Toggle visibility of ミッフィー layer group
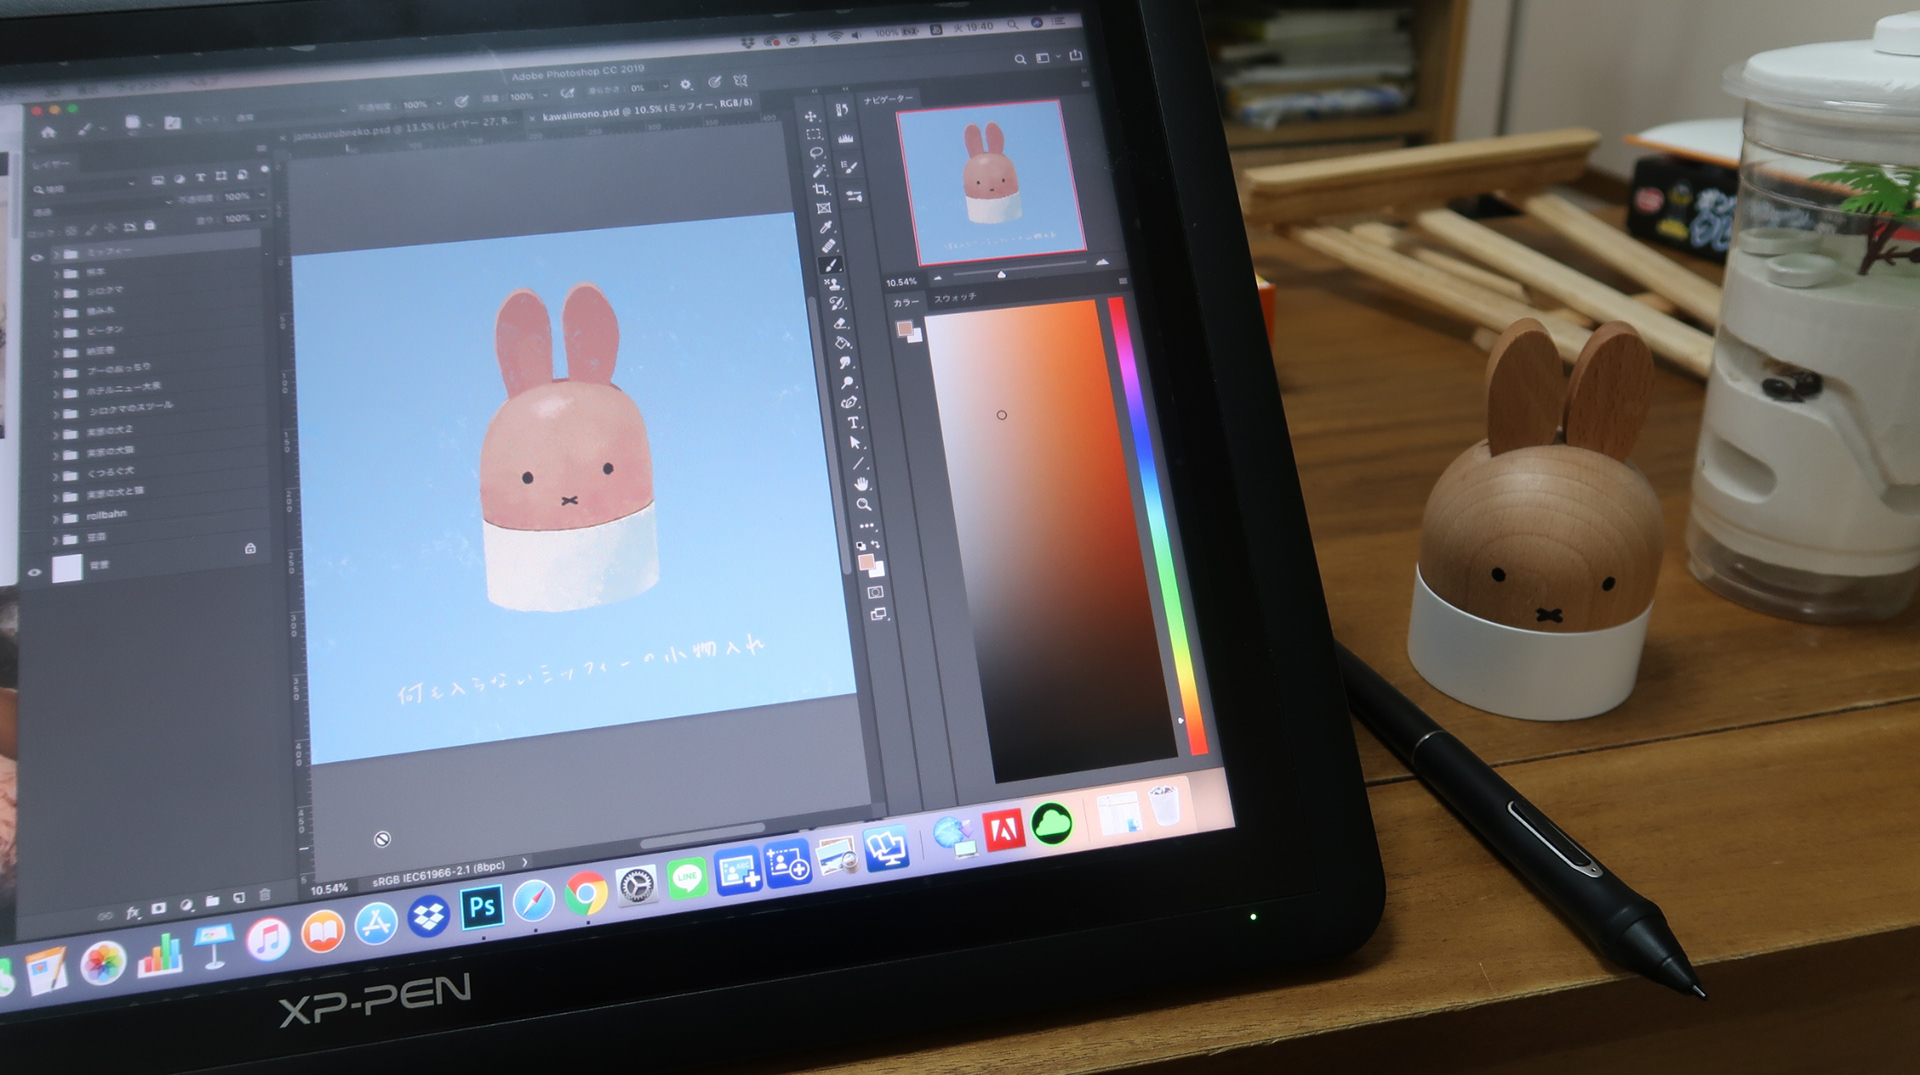Screen dimensions: 1920x1075 point(37,257)
